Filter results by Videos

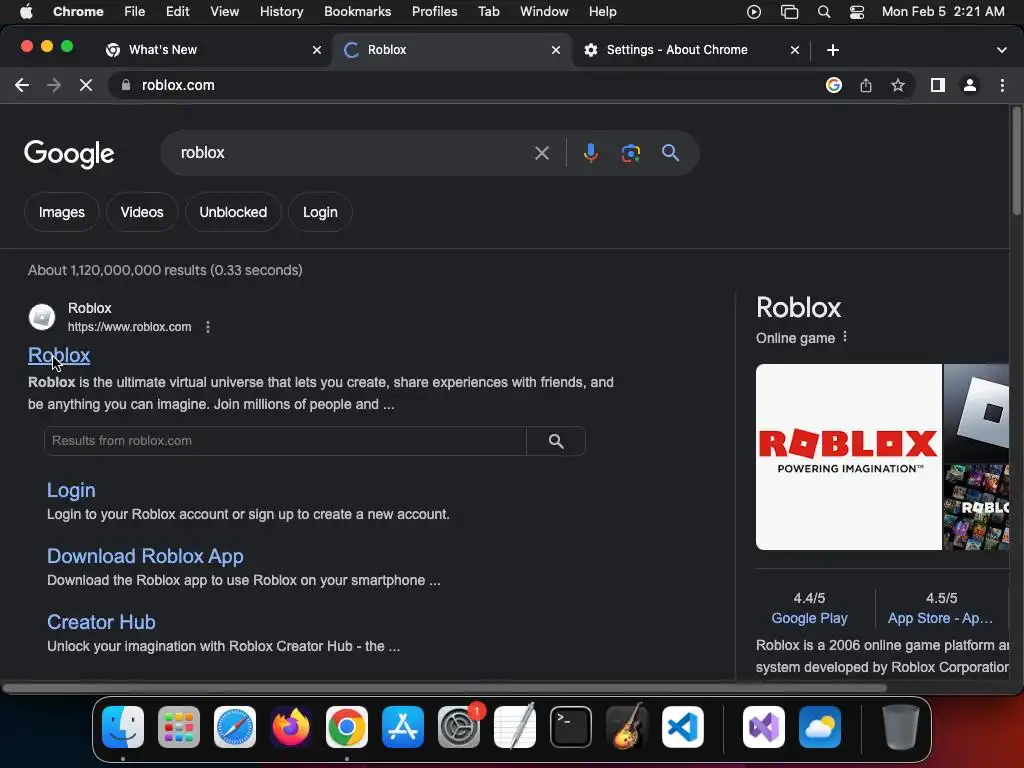tap(142, 212)
